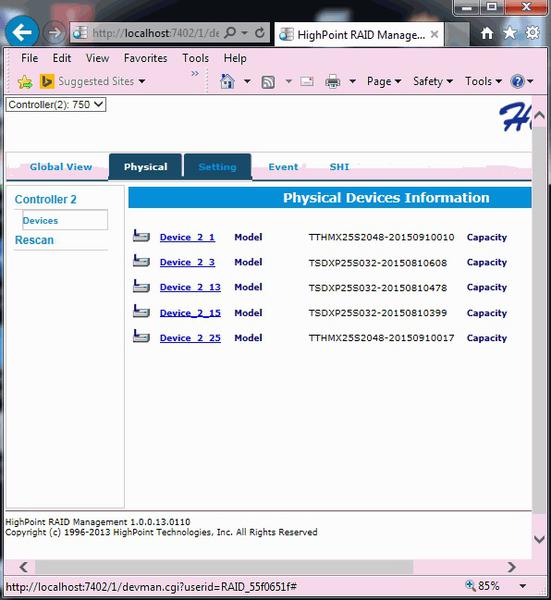Open browser home via top-right house icon

click(487, 33)
